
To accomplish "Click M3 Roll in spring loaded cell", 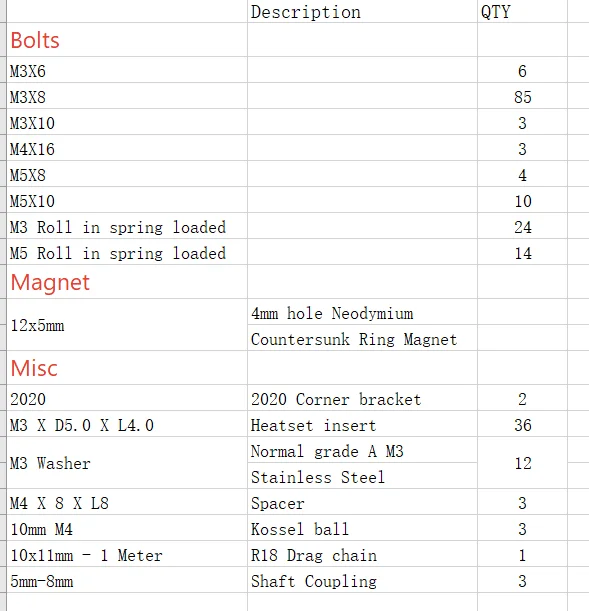I will [x=127, y=226].
